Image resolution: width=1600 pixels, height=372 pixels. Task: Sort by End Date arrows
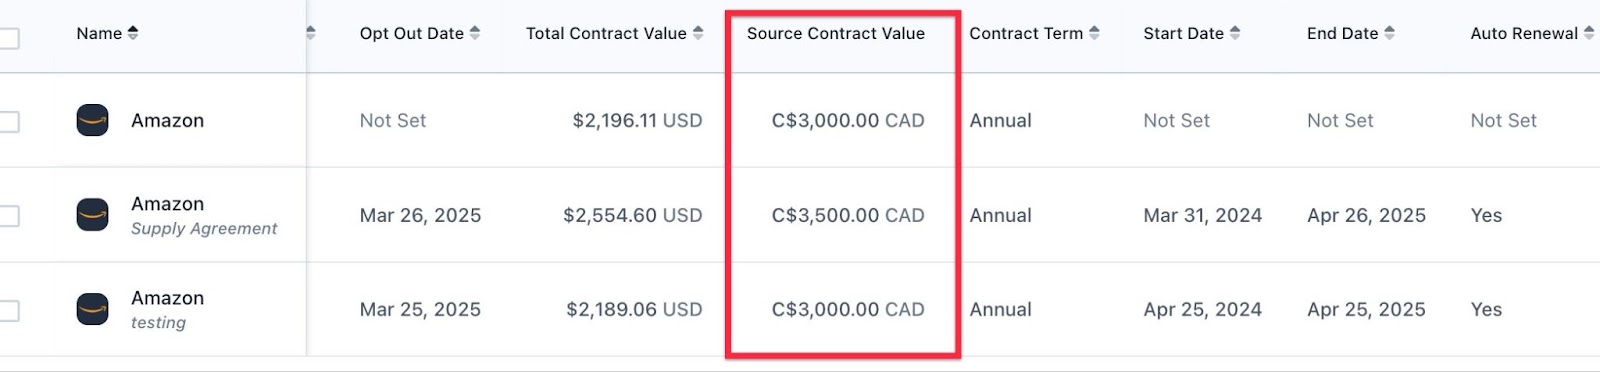1390,33
